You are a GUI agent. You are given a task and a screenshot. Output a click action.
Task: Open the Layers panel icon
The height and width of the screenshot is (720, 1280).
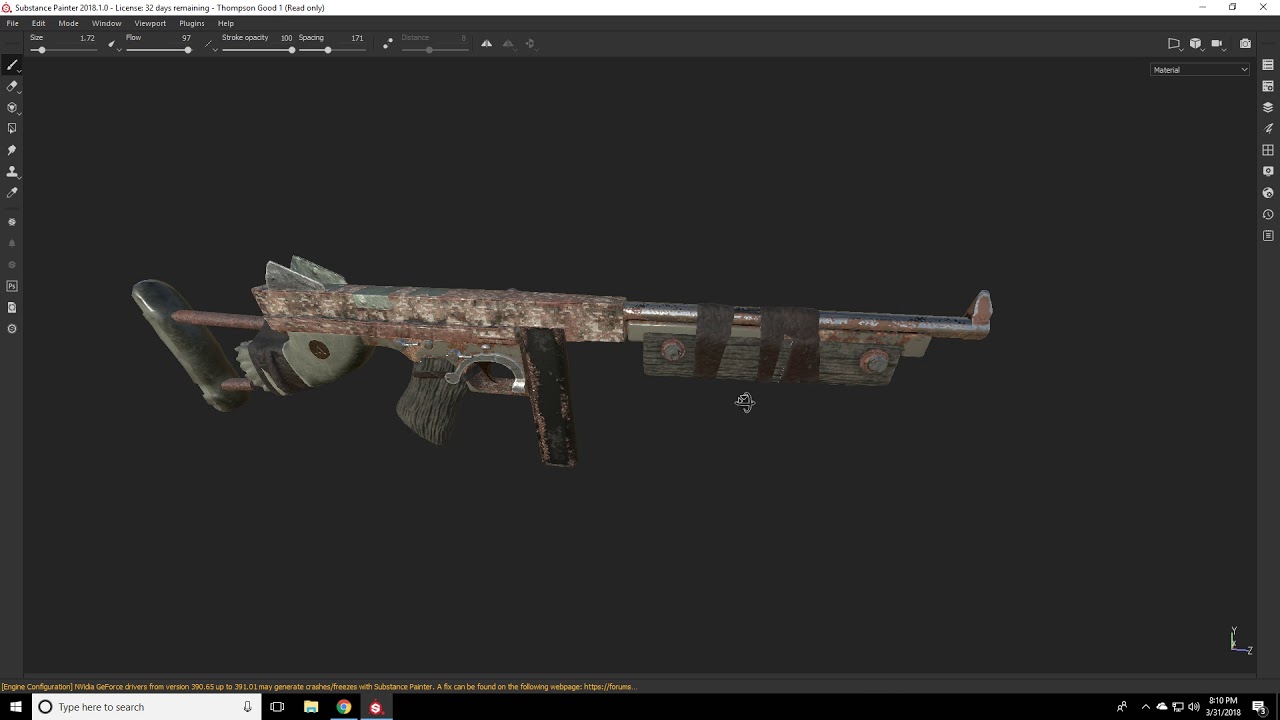(1268, 107)
